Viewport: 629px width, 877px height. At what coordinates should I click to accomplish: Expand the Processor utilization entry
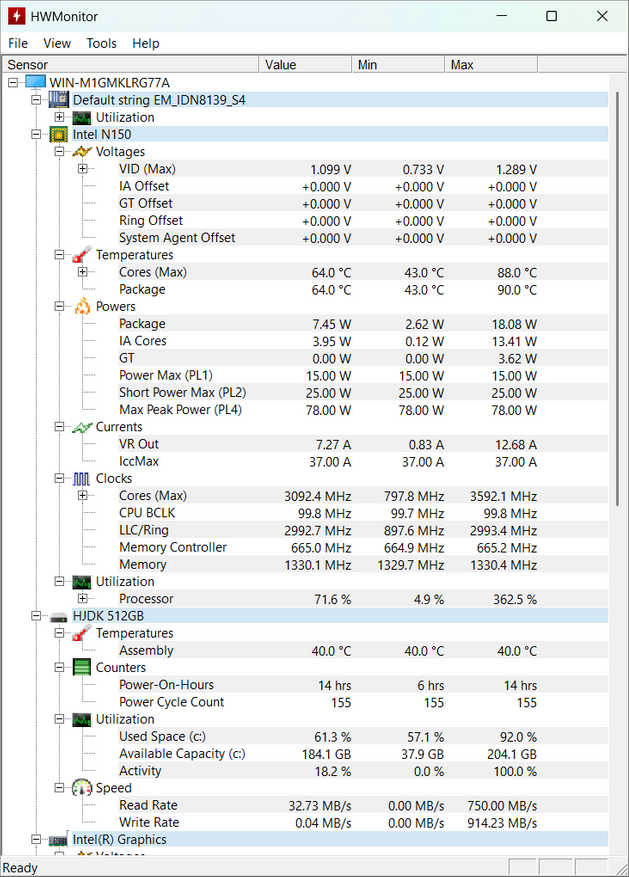tap(83, 599)
